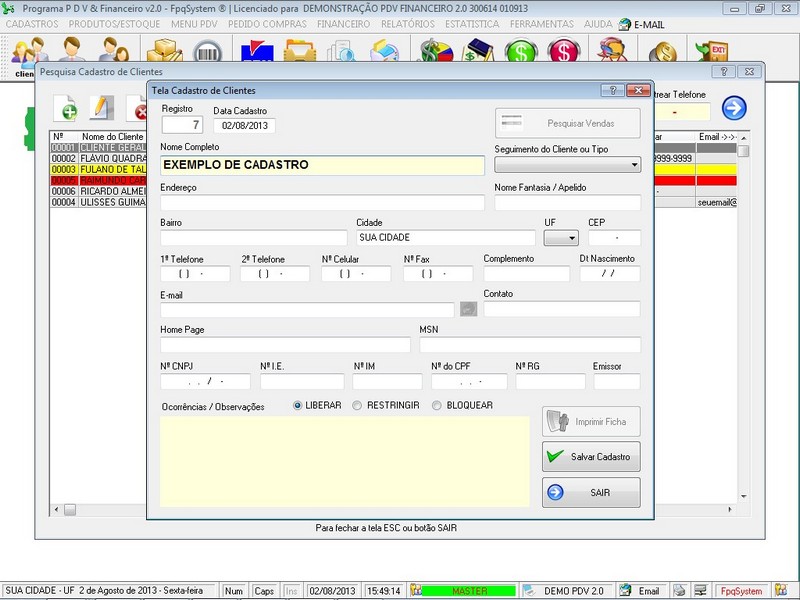The image size is (800, 600).
Task: Open the Seguimento do Cliente ou Tipo dropdown
Action: point(567,165)
